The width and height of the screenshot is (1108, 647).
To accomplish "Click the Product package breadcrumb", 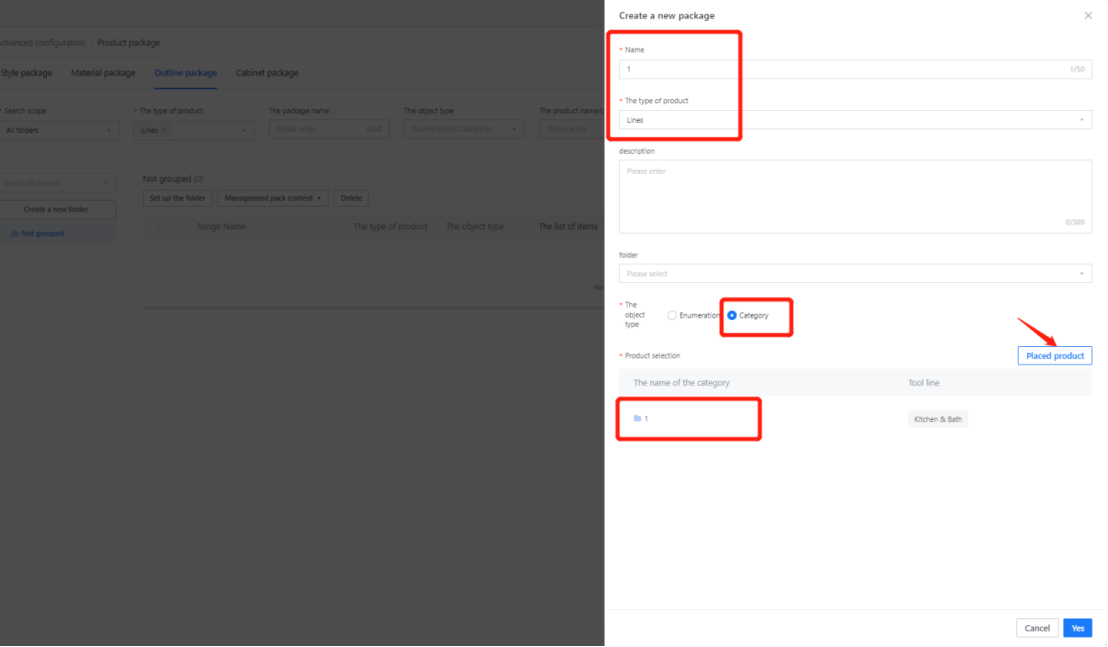I will [128, 43].
